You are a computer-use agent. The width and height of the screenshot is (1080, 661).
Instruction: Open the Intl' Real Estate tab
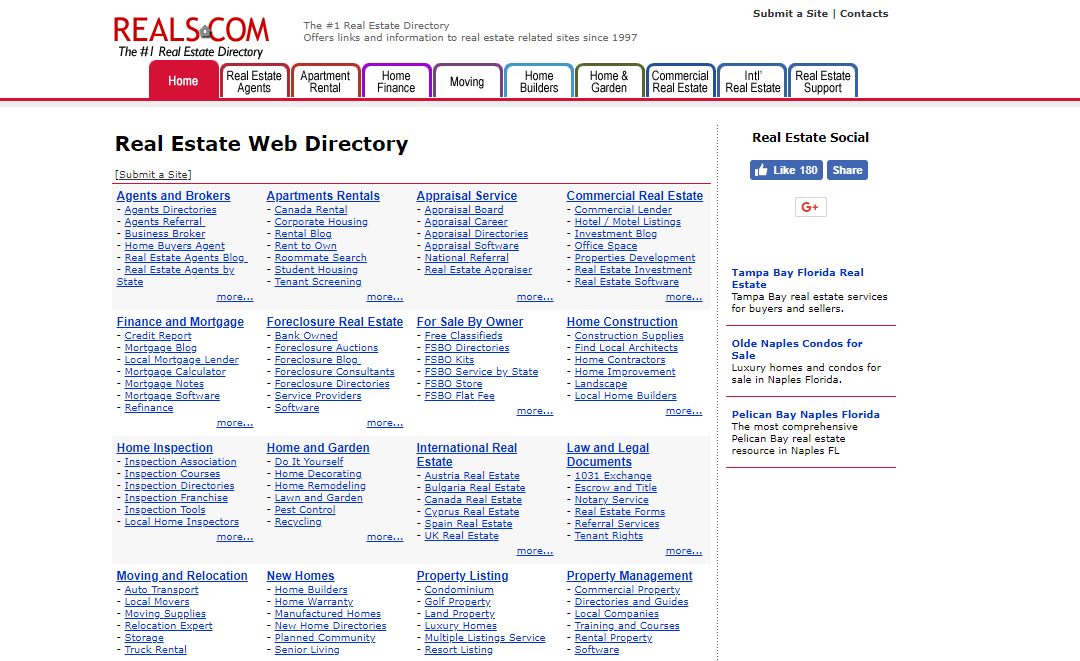point(752,81)
